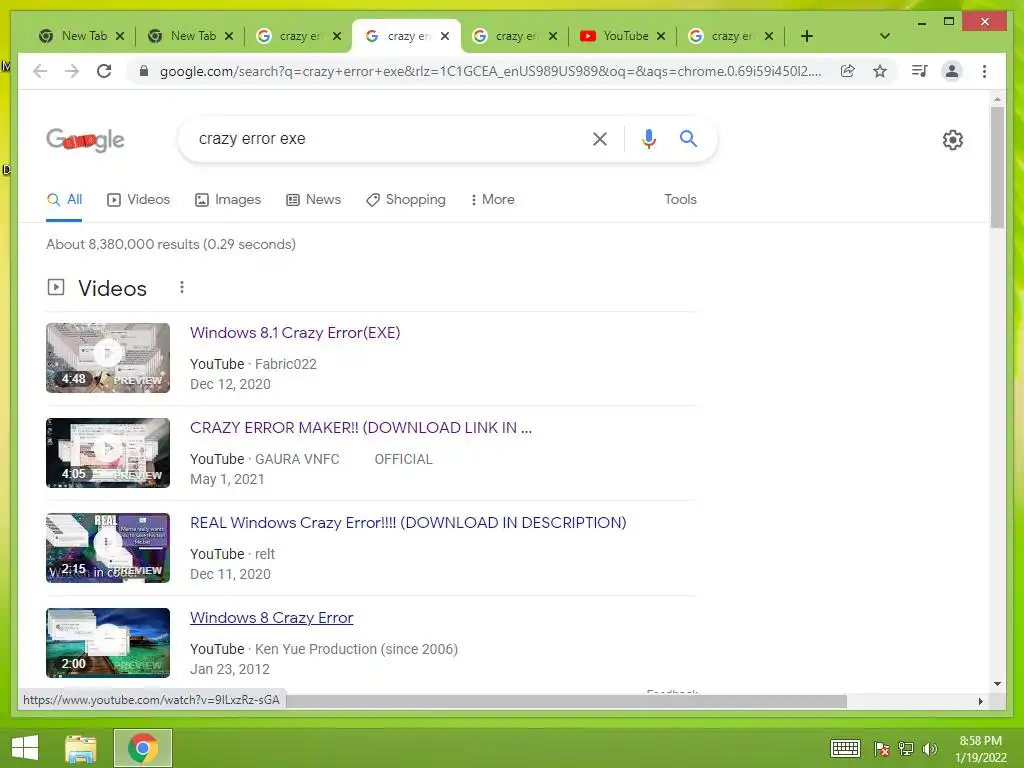1024x768 pixels.
Task: Select the Images search filter
Action: pos(228,200)
